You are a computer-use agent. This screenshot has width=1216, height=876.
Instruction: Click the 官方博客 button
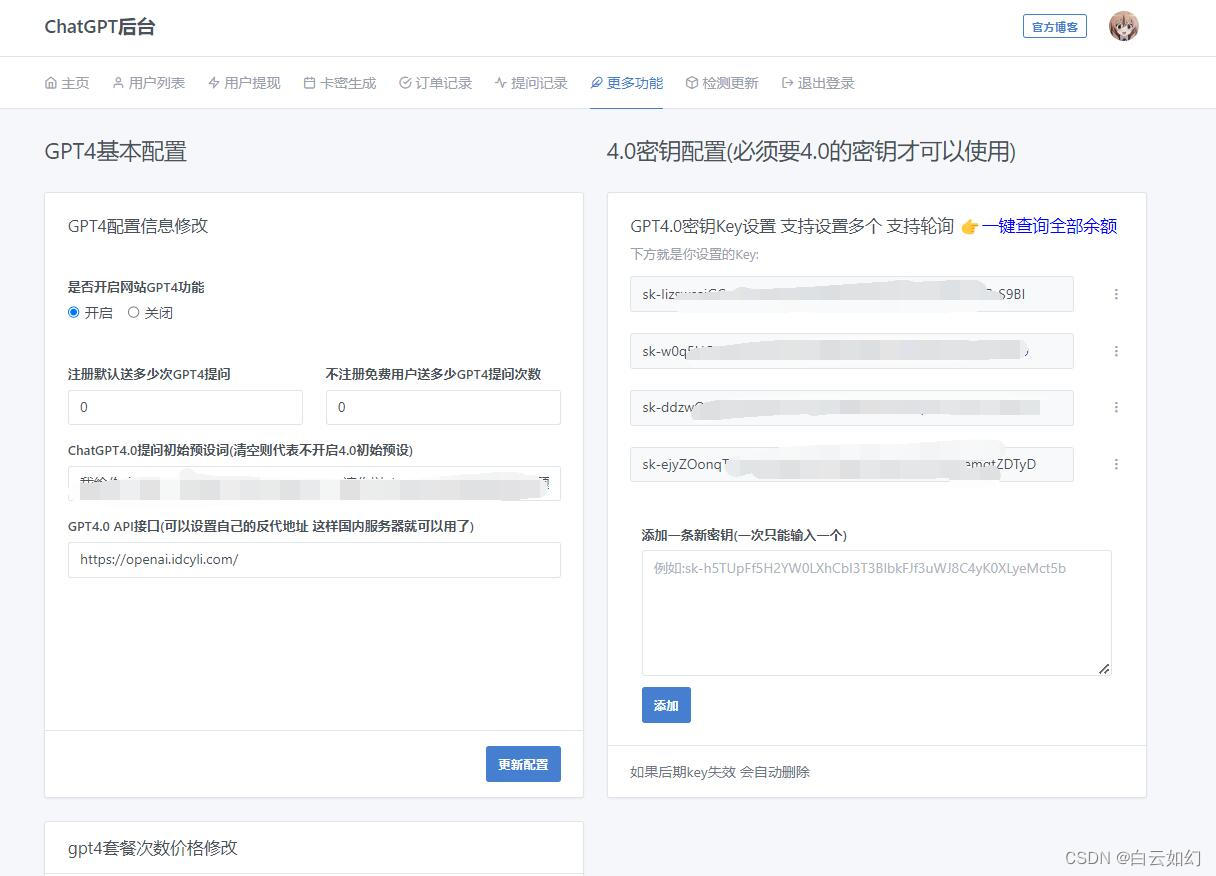click(1055, 26)
